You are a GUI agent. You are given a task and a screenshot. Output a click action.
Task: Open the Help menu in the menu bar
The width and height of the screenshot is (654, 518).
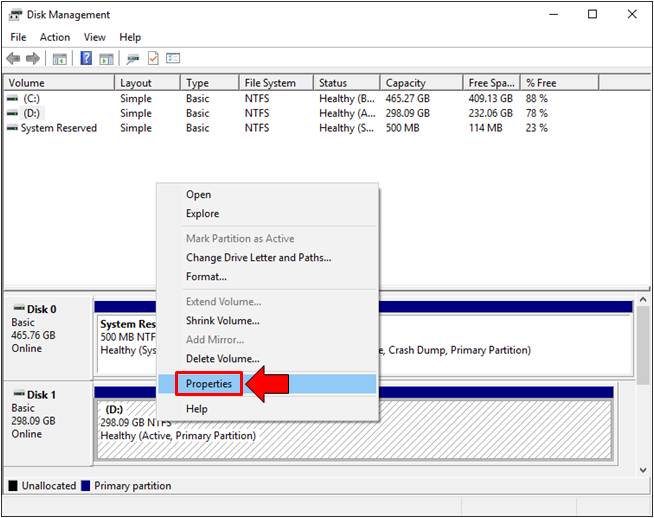pos(130,38)
